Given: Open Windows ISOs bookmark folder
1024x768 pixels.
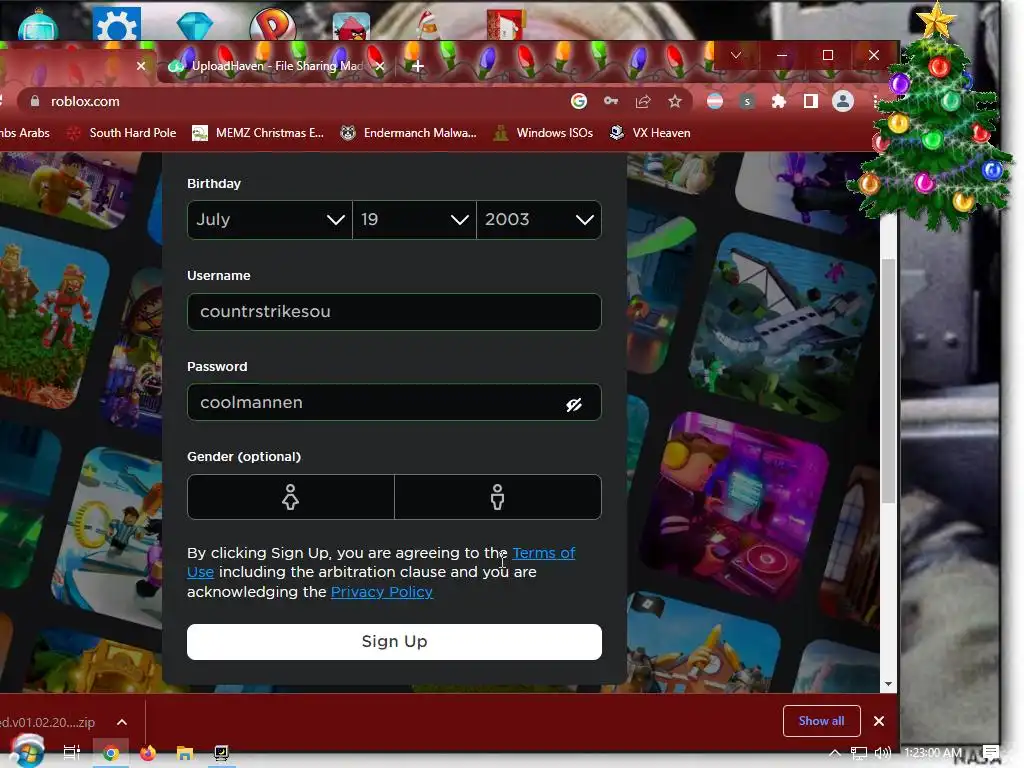Looking at the screenshot, I should tap(543, 133).
